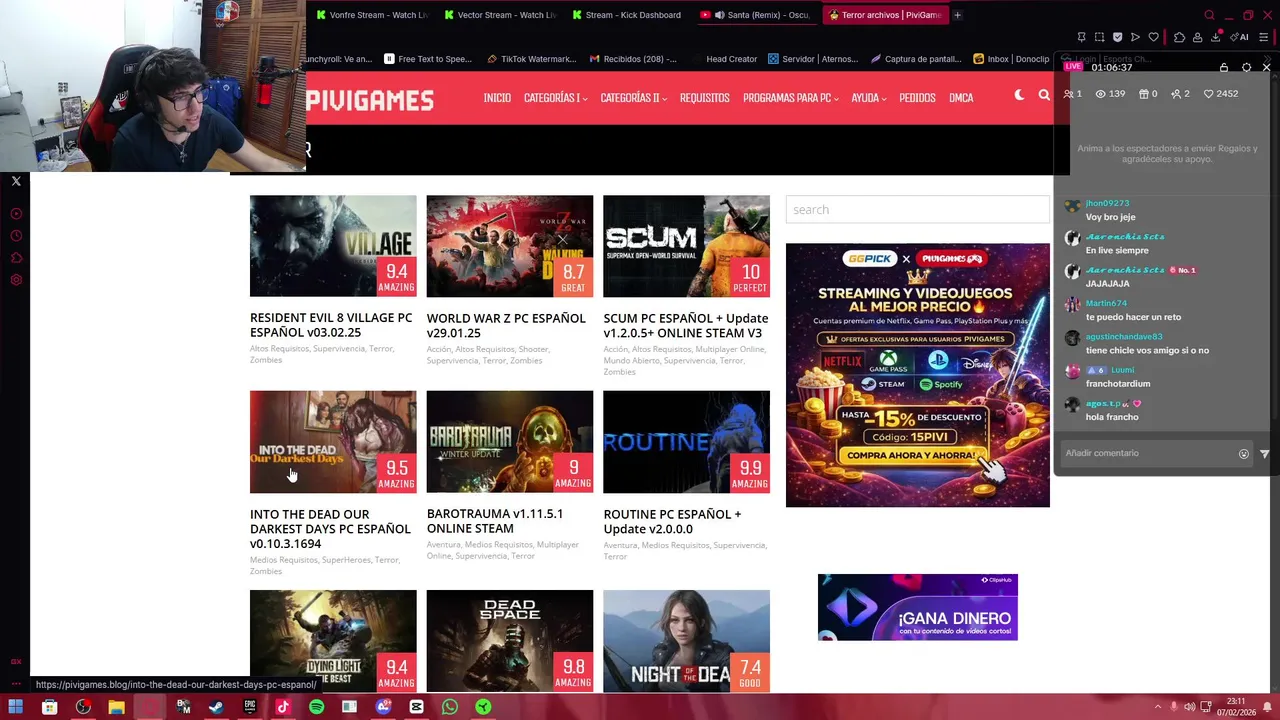Switch to Santa (Remix) YouTube tab

tap(756, 15)
